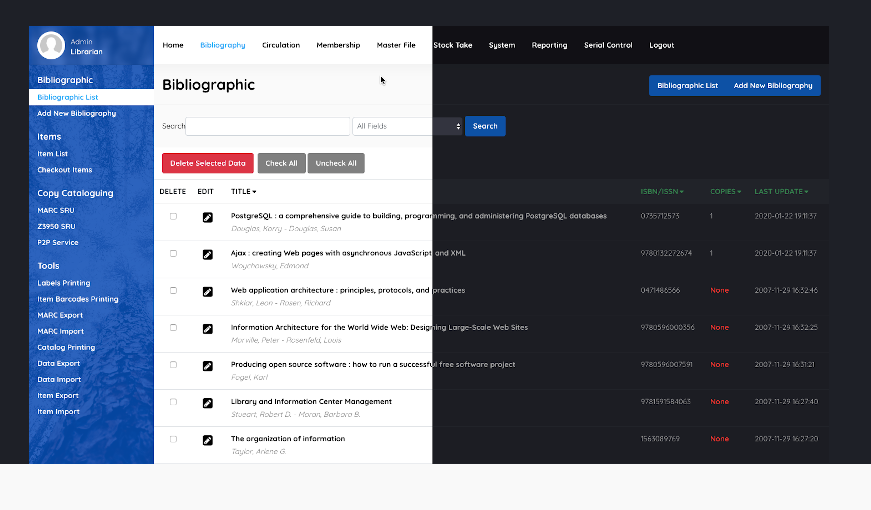This screenshot has width=871, height=510.
Task: Edit the Information Architecture for WWW record
Action: pos(208,329)
